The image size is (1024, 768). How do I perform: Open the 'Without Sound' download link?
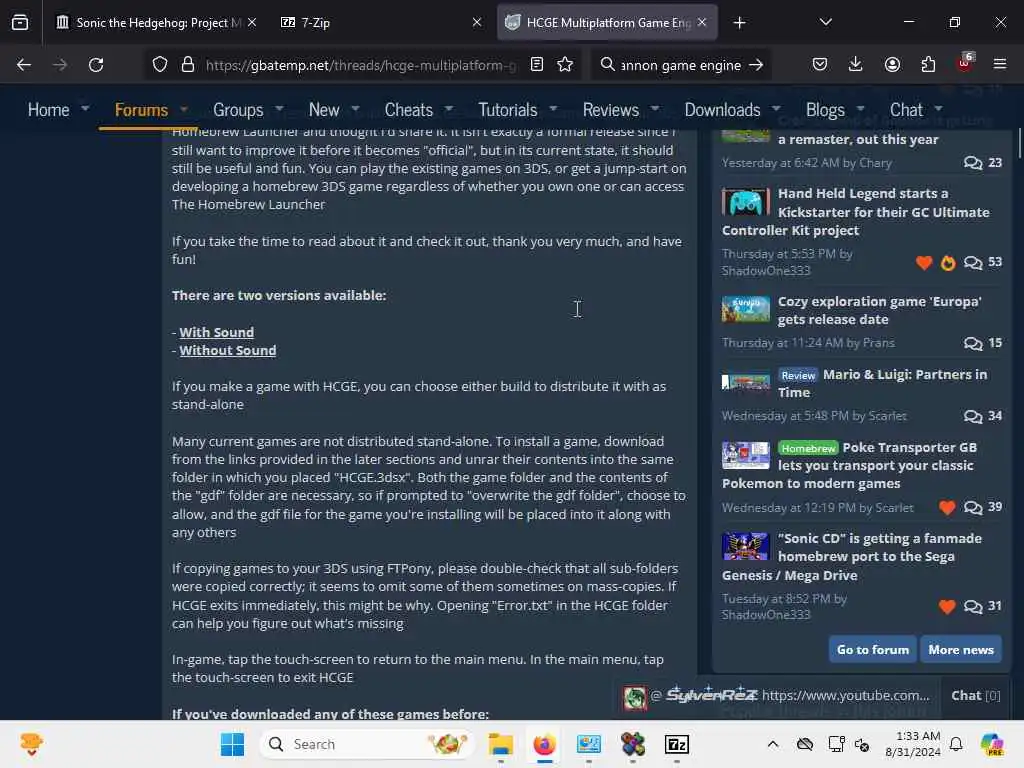[227, 351]
